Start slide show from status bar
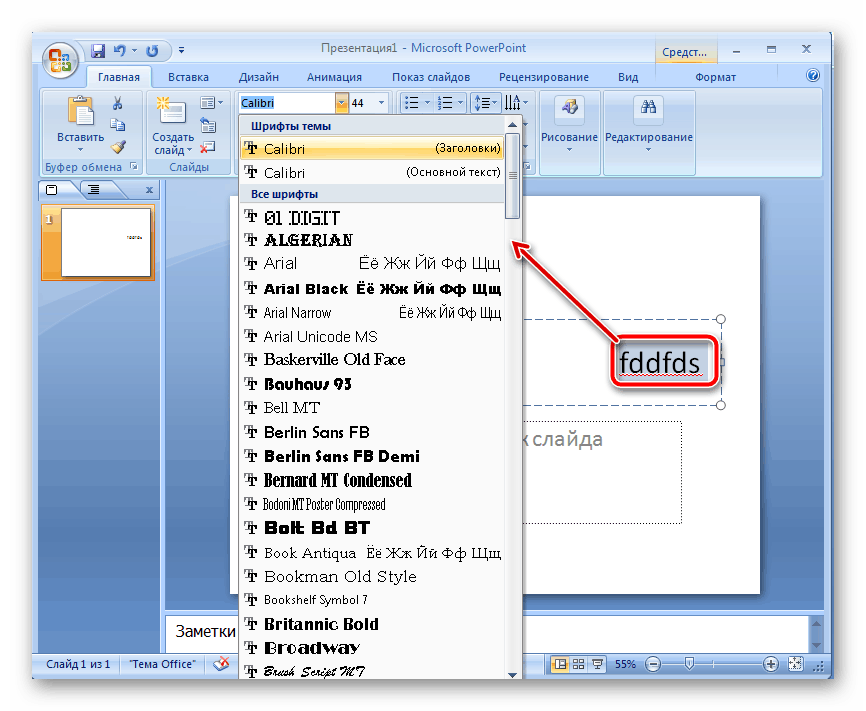866x711 pixels. click(x=597, y=664)
